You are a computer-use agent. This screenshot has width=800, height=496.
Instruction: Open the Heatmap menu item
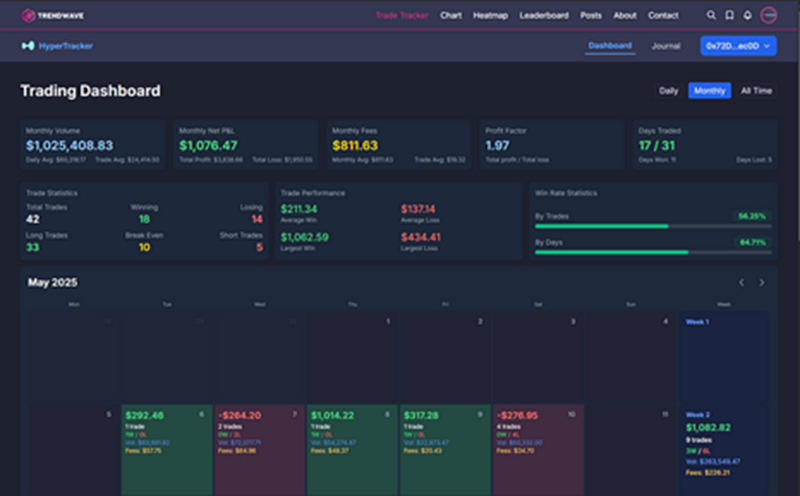(x=490, y=15)
